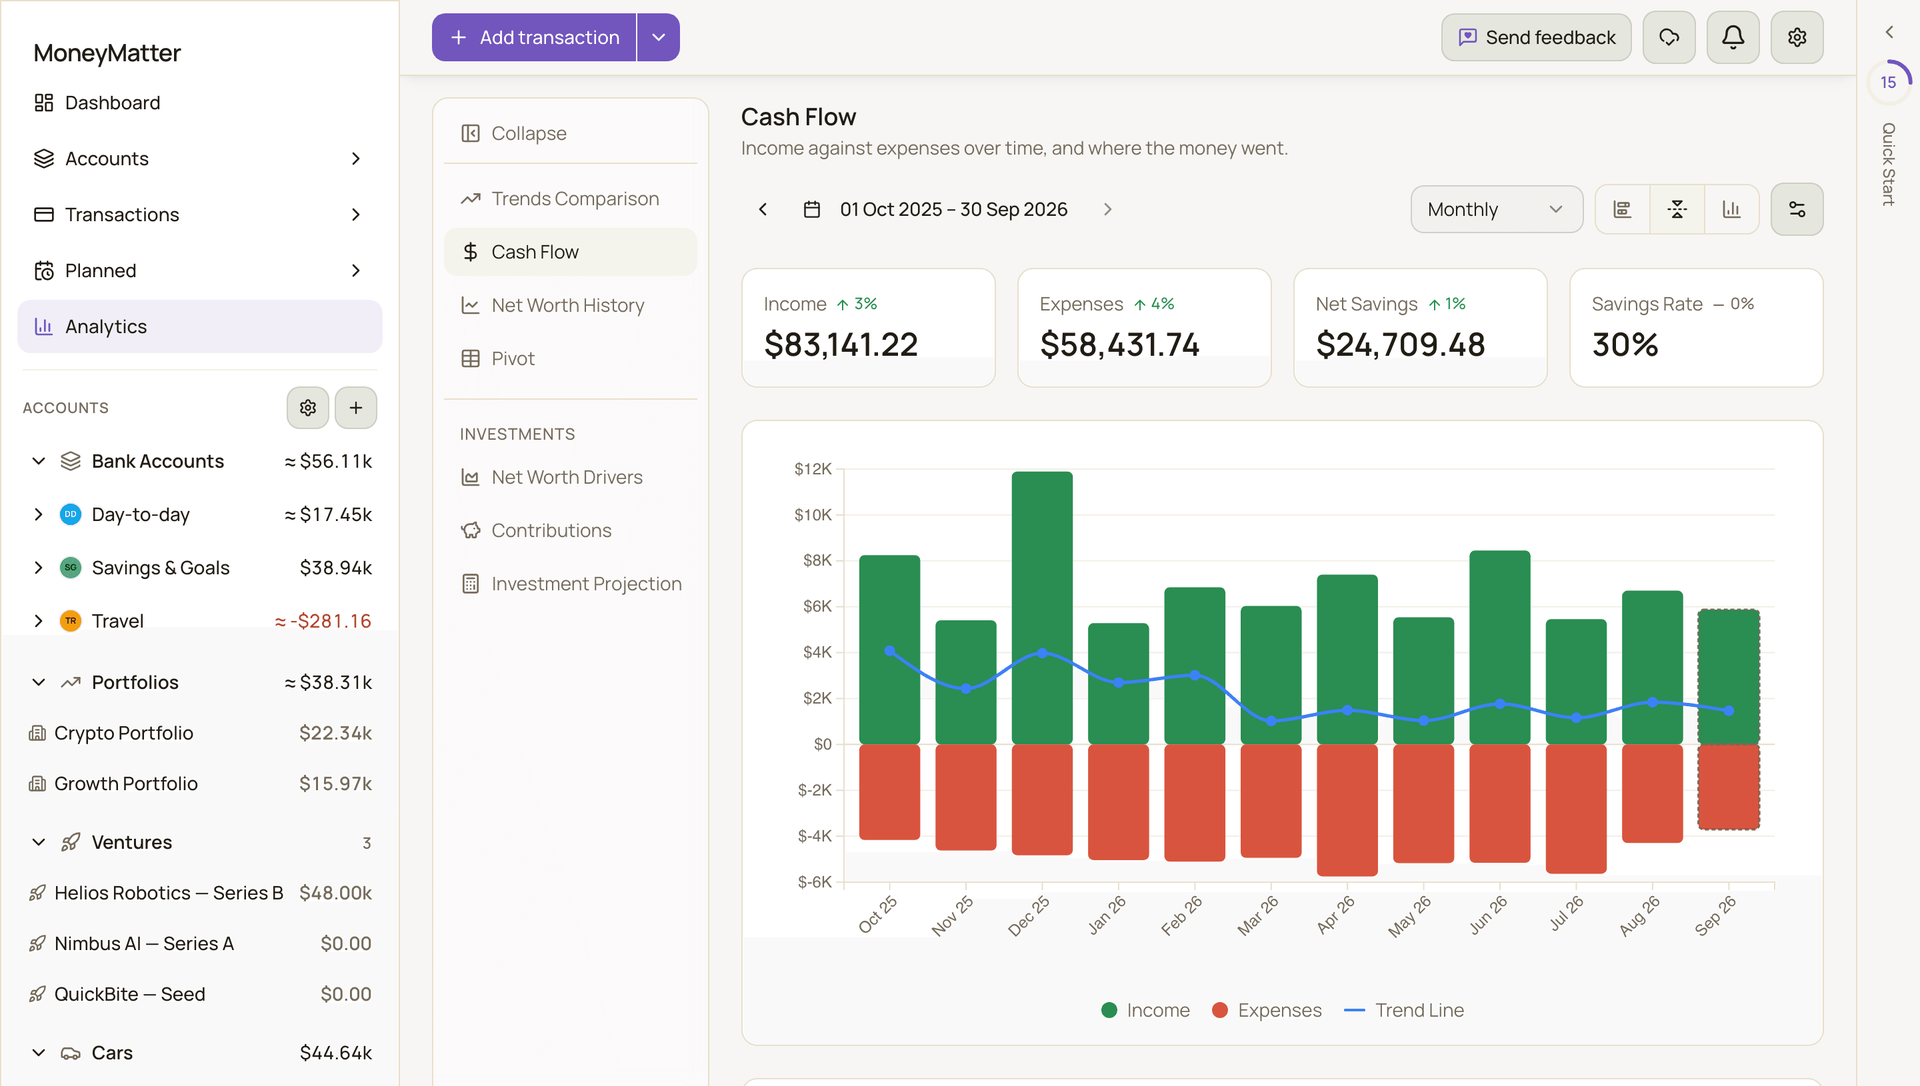Viewport: 1920px width, 1086px height.
Task: Open the Dashboard page
Action: pyautogui.click(x=200, y=103)
